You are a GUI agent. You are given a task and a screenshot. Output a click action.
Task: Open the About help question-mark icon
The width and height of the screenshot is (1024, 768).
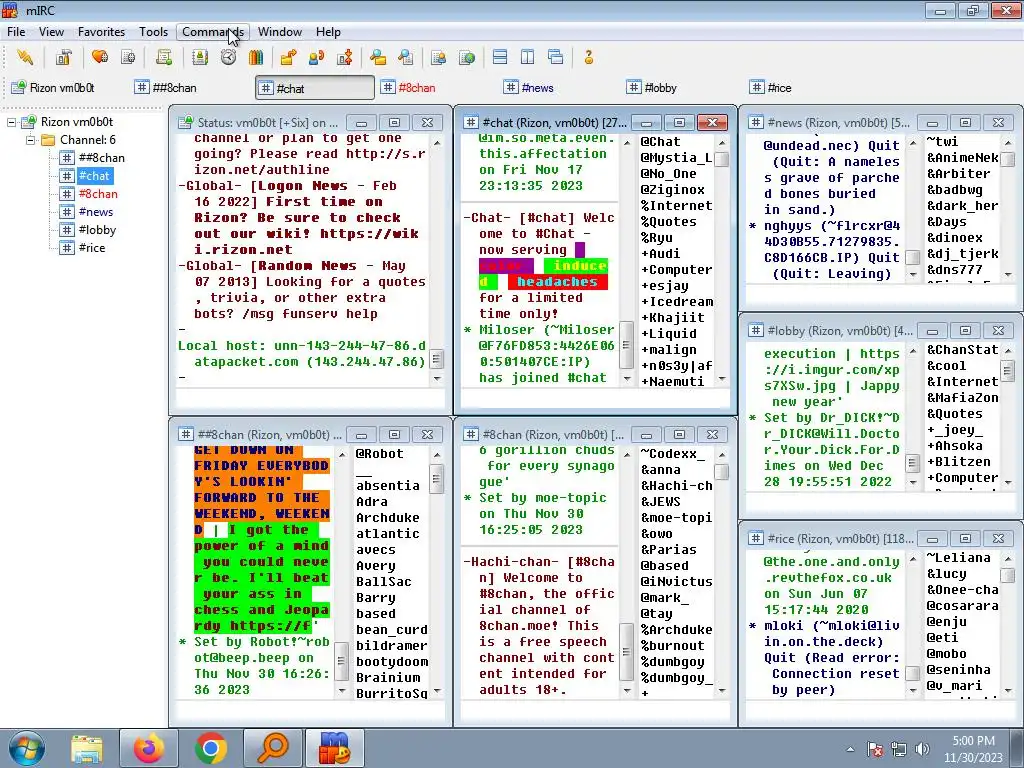point(588,57)
